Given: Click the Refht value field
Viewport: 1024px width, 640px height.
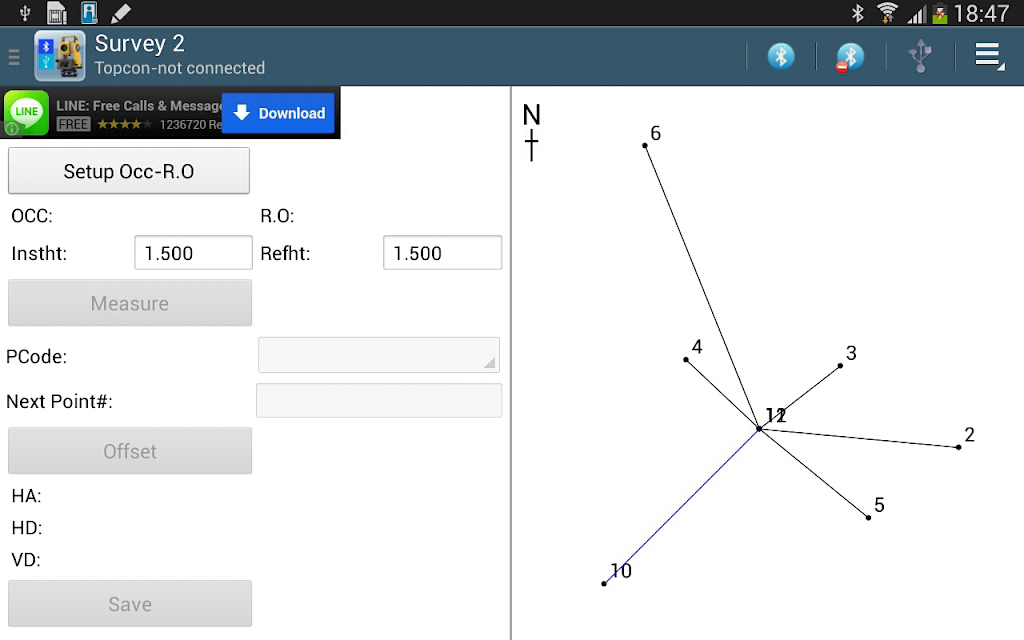Looking at the screenshot, I should coord(442,253).
